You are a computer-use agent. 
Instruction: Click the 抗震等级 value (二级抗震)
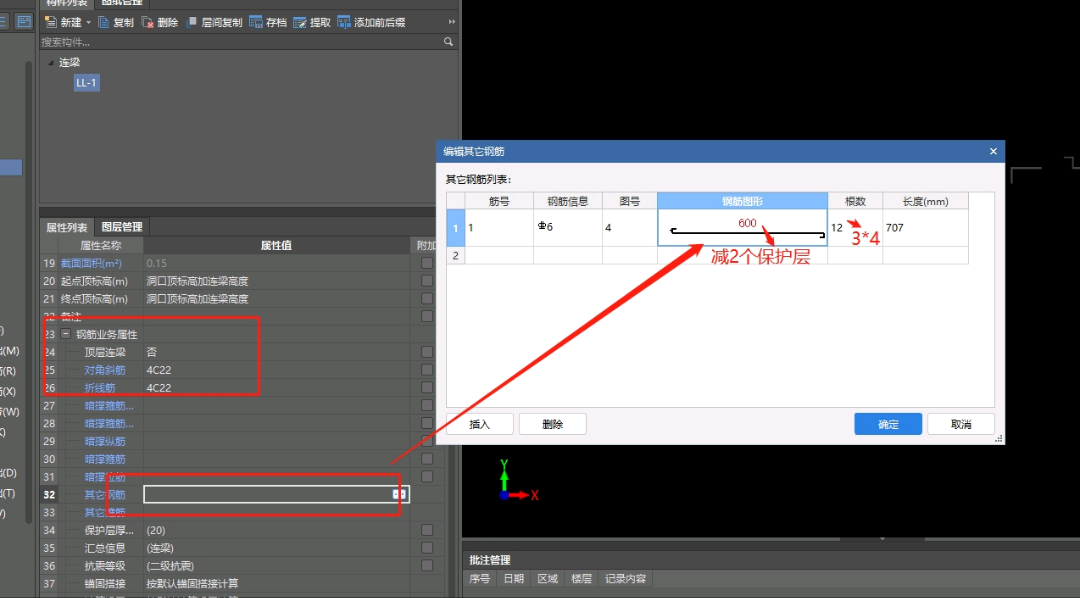click(x=276, y=566)
